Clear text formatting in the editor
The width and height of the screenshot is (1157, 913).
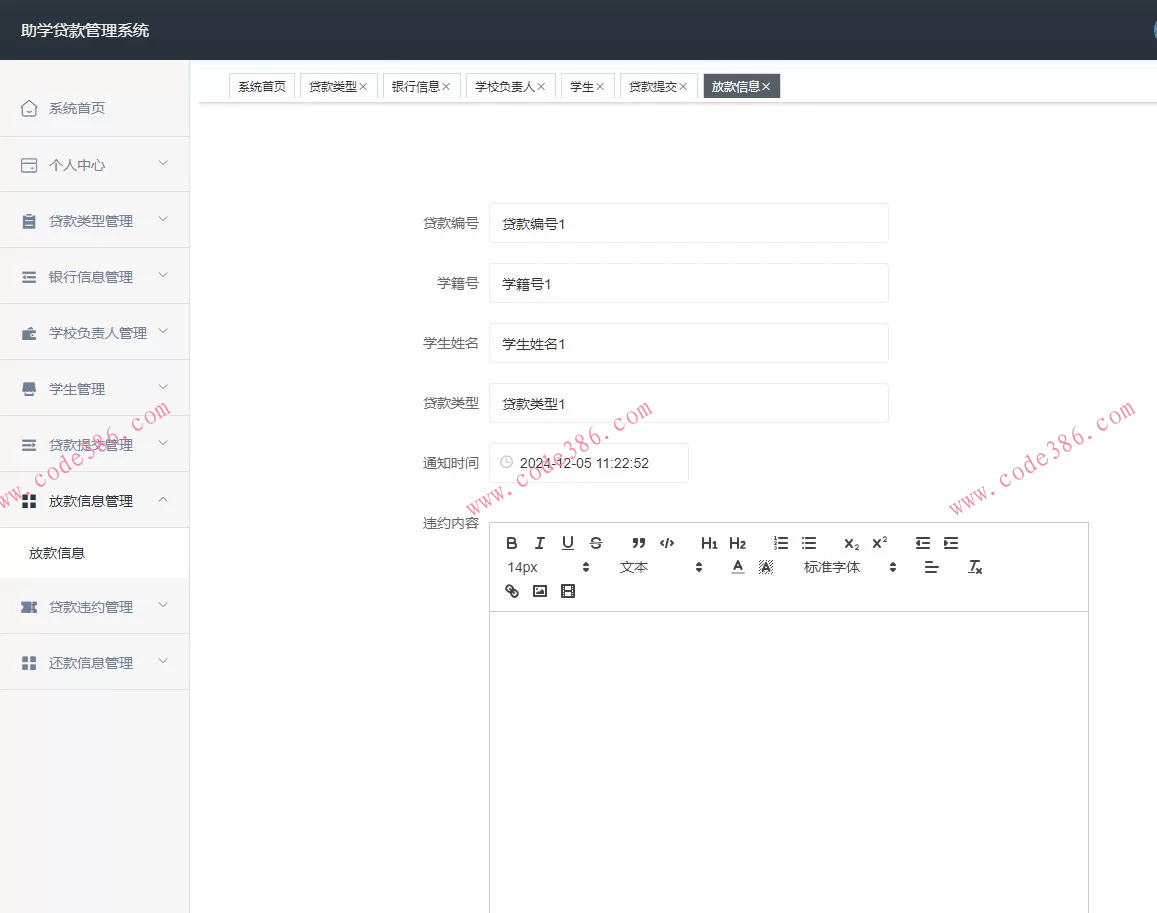(x=975, y=567)
